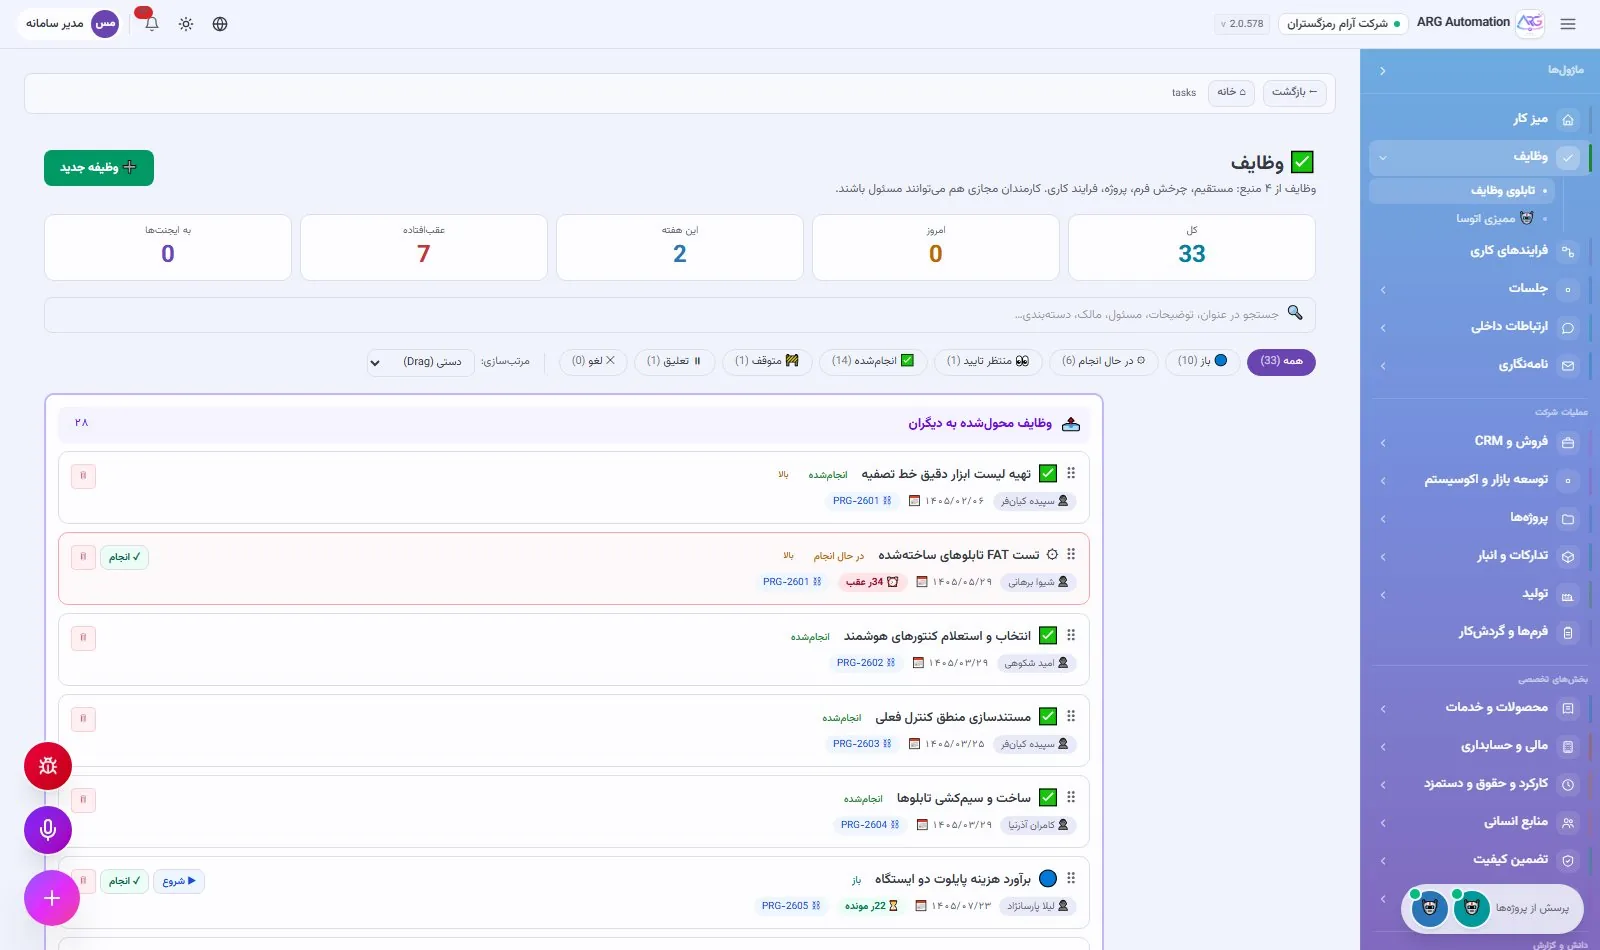Toggle checkbox of ساخت و سیم‌کشی تابلوها task

(x=1048, y=797)
